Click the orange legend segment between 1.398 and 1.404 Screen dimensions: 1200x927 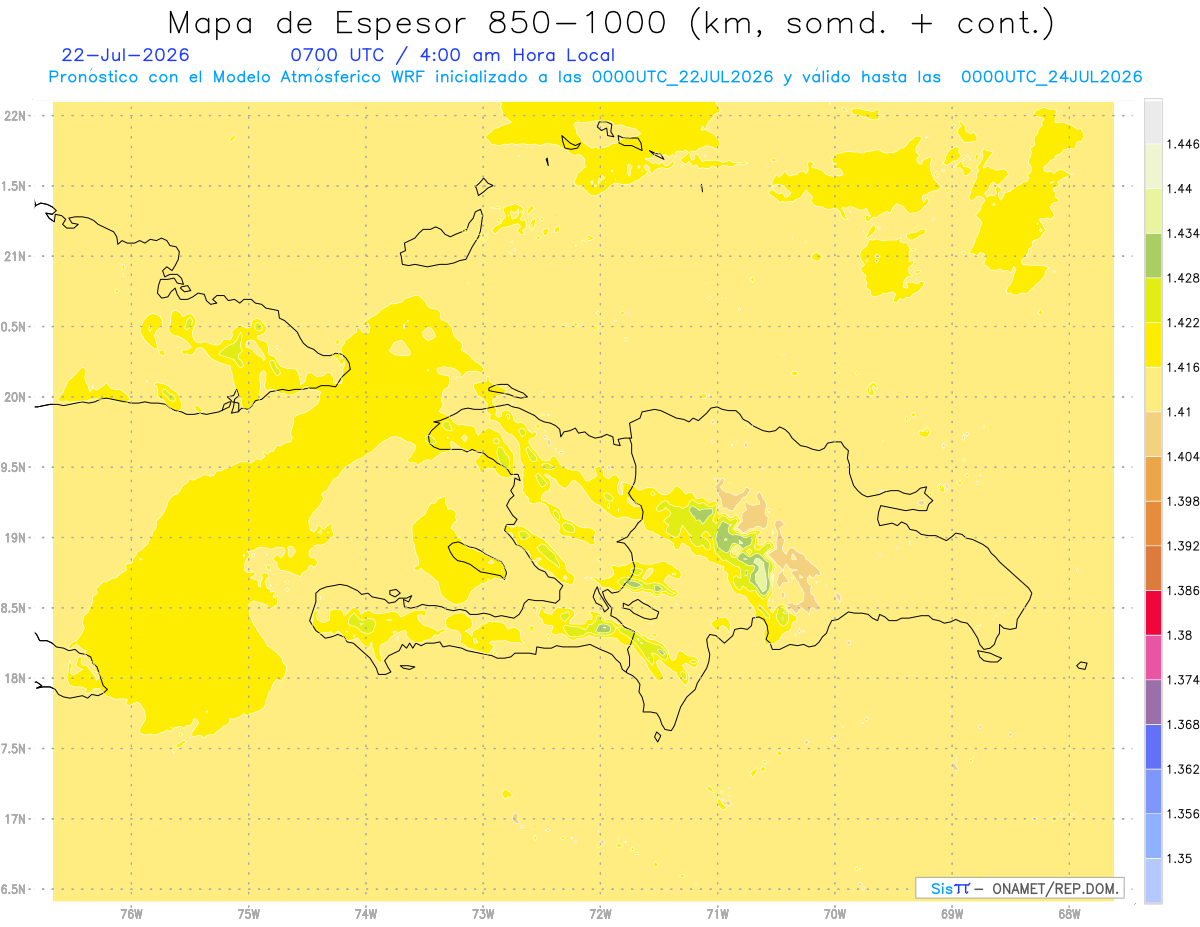tap(1153, 478)
